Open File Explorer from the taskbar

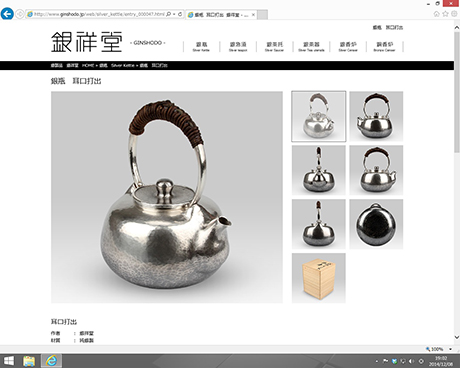coord(29,361)
